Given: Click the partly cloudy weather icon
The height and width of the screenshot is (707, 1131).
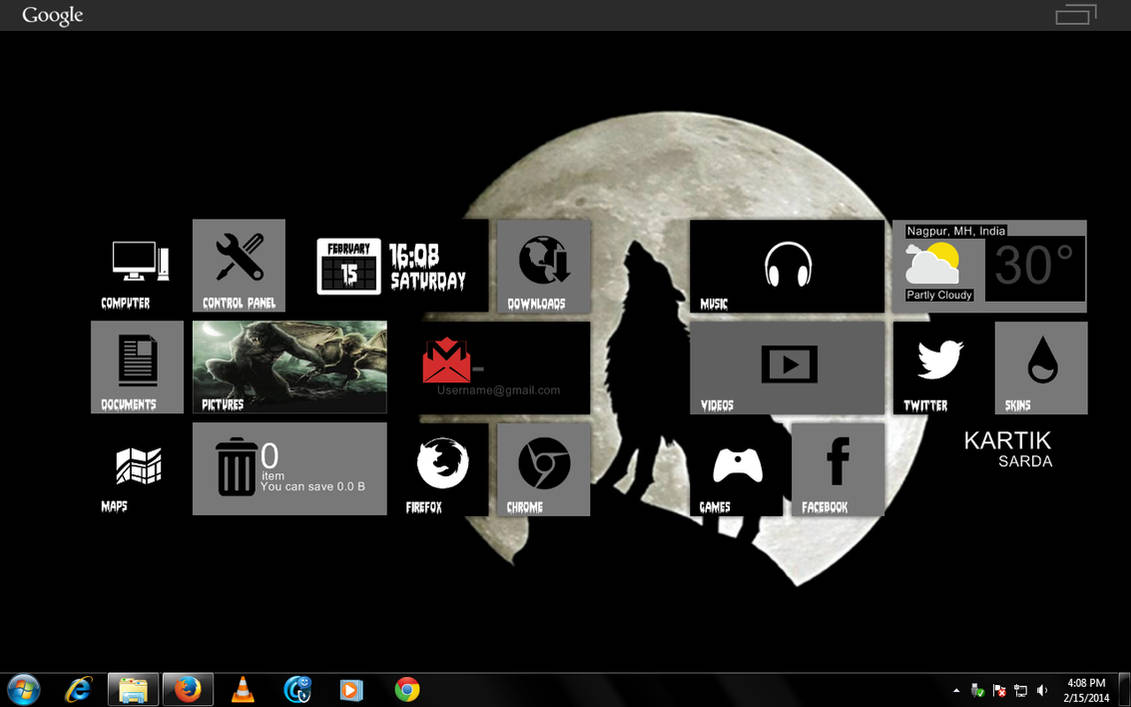Looking at the screenshot, I should pos(933,264).
